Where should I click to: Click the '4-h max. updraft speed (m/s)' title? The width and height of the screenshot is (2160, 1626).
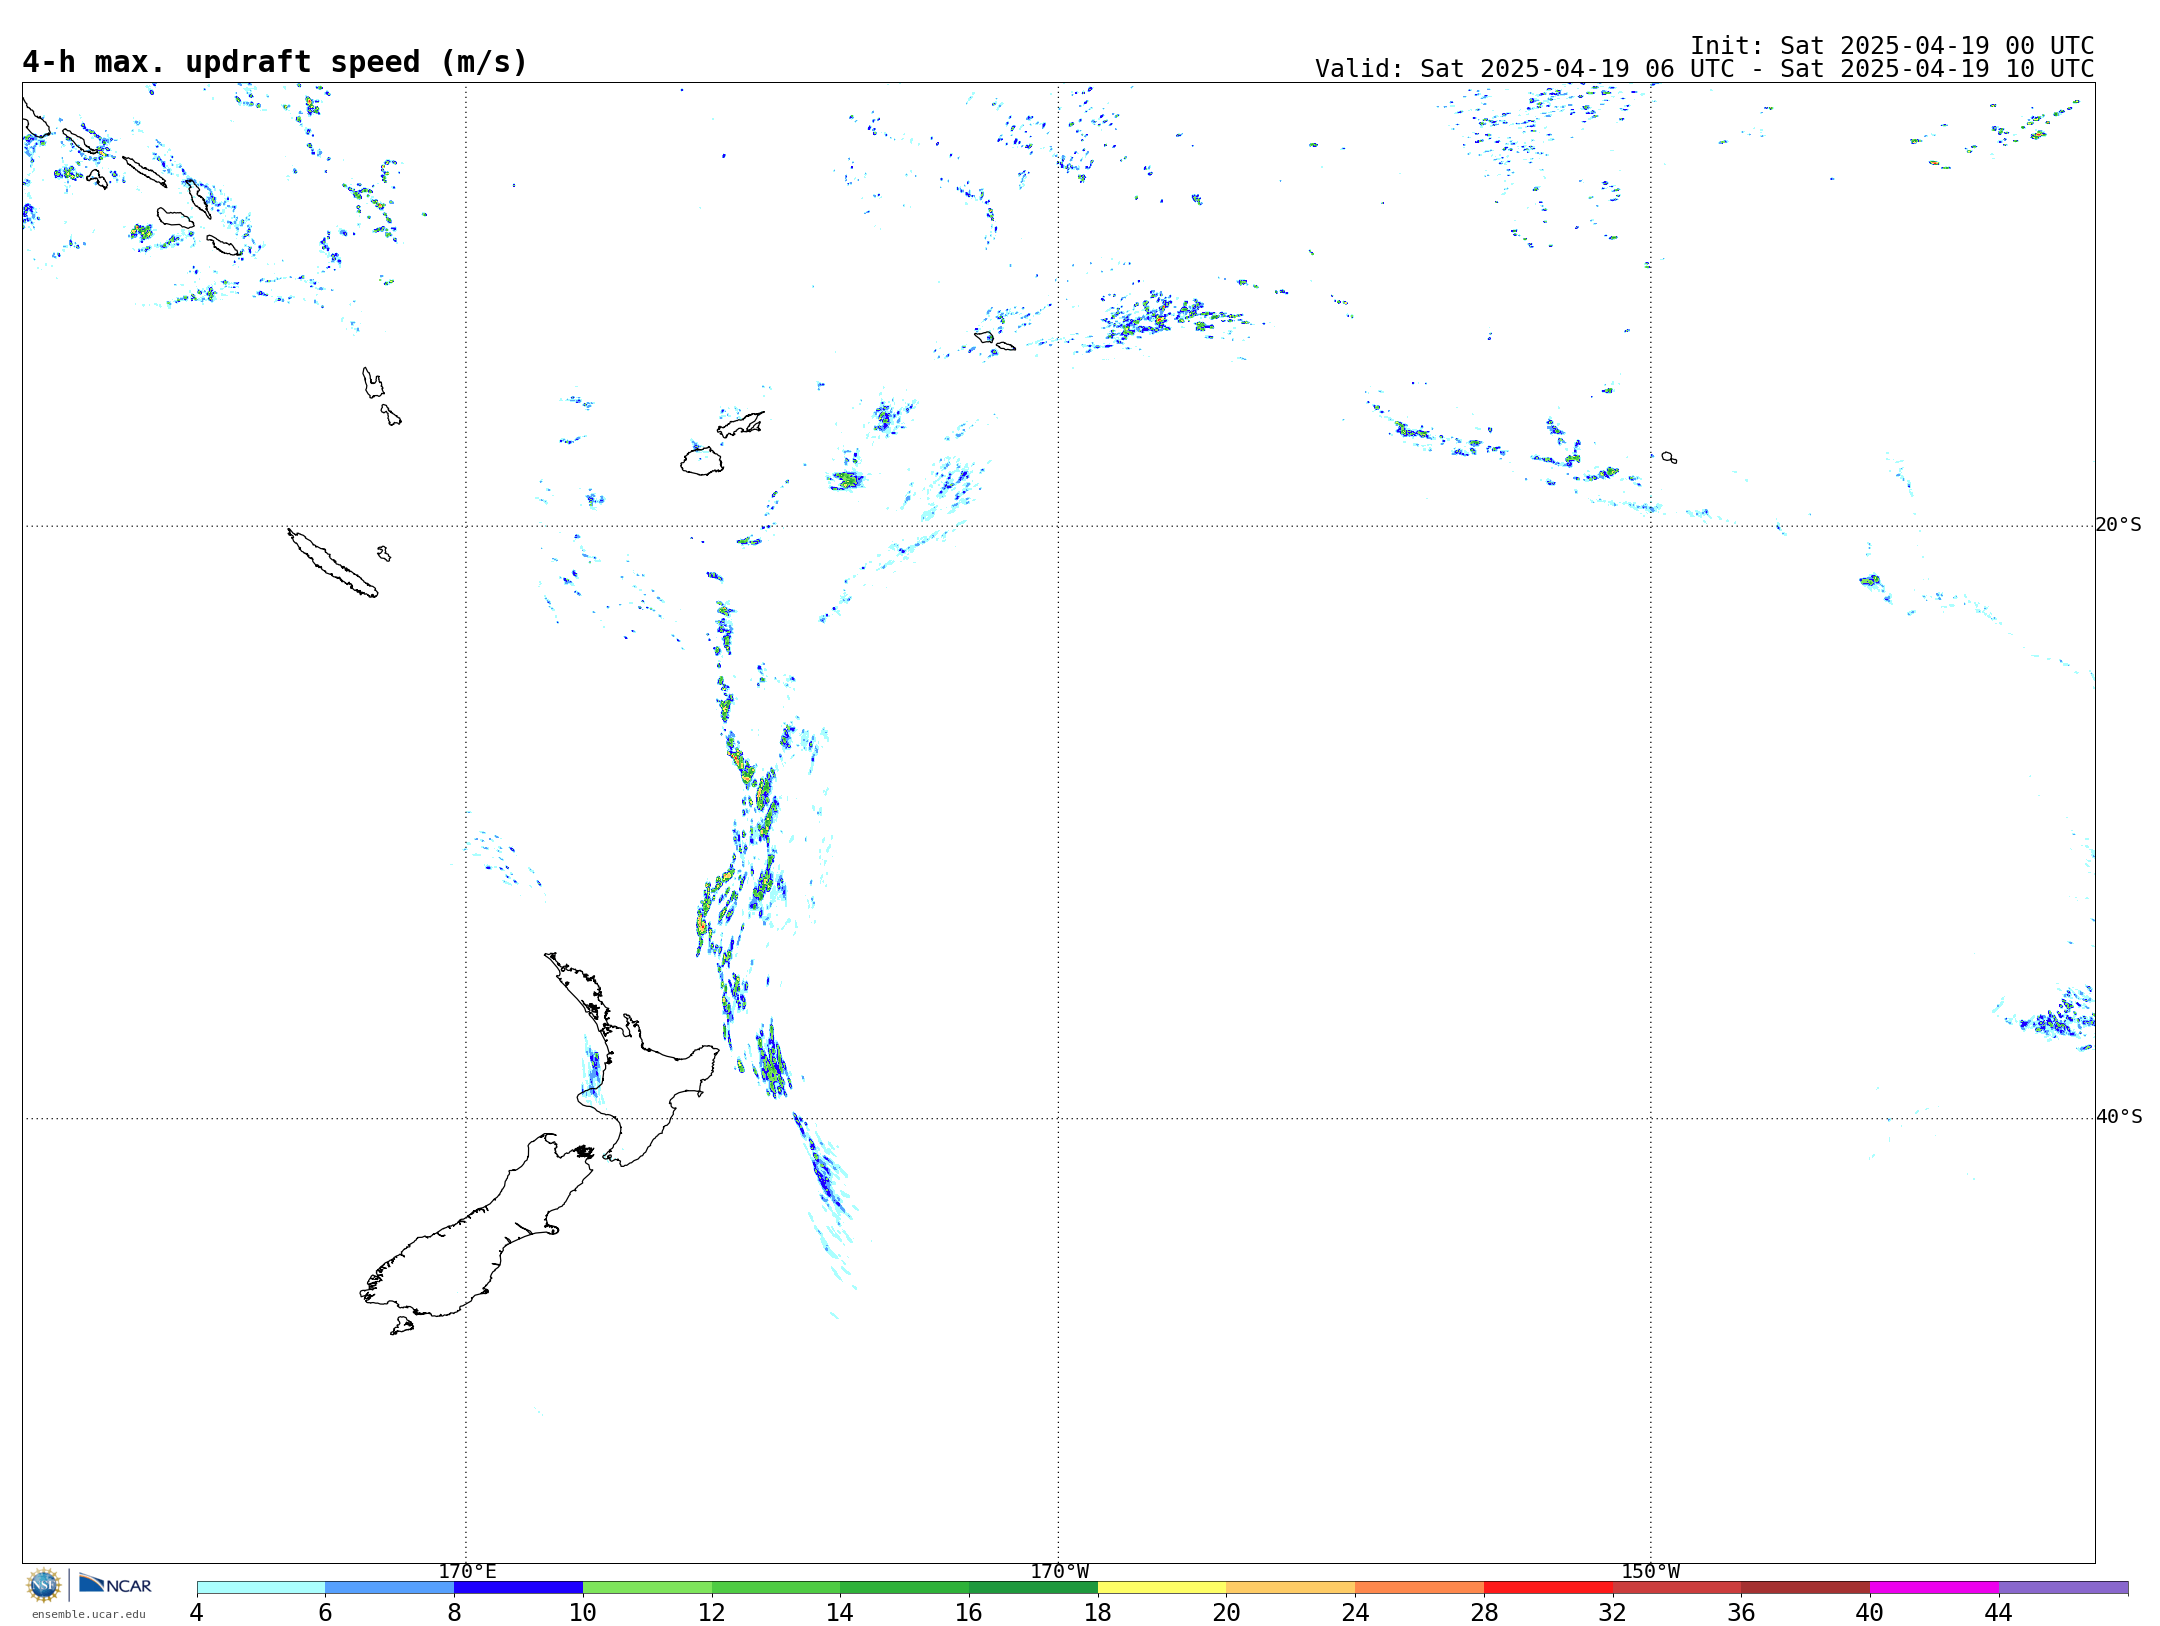click(x=275, y=62)
